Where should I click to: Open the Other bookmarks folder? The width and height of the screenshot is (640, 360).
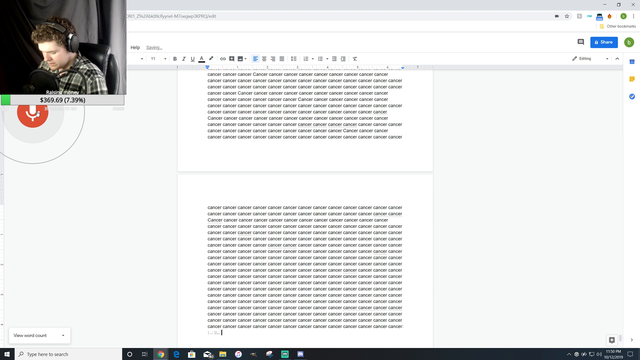[618, 27]
